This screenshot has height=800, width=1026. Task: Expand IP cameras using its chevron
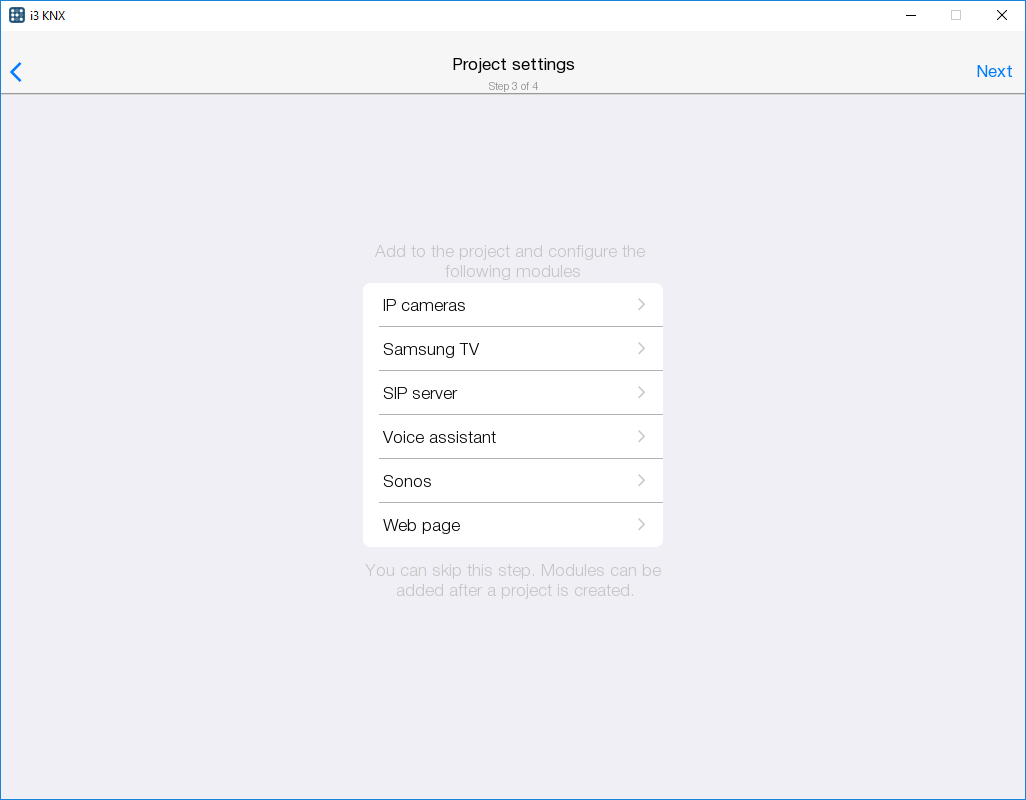click(642, 304)
